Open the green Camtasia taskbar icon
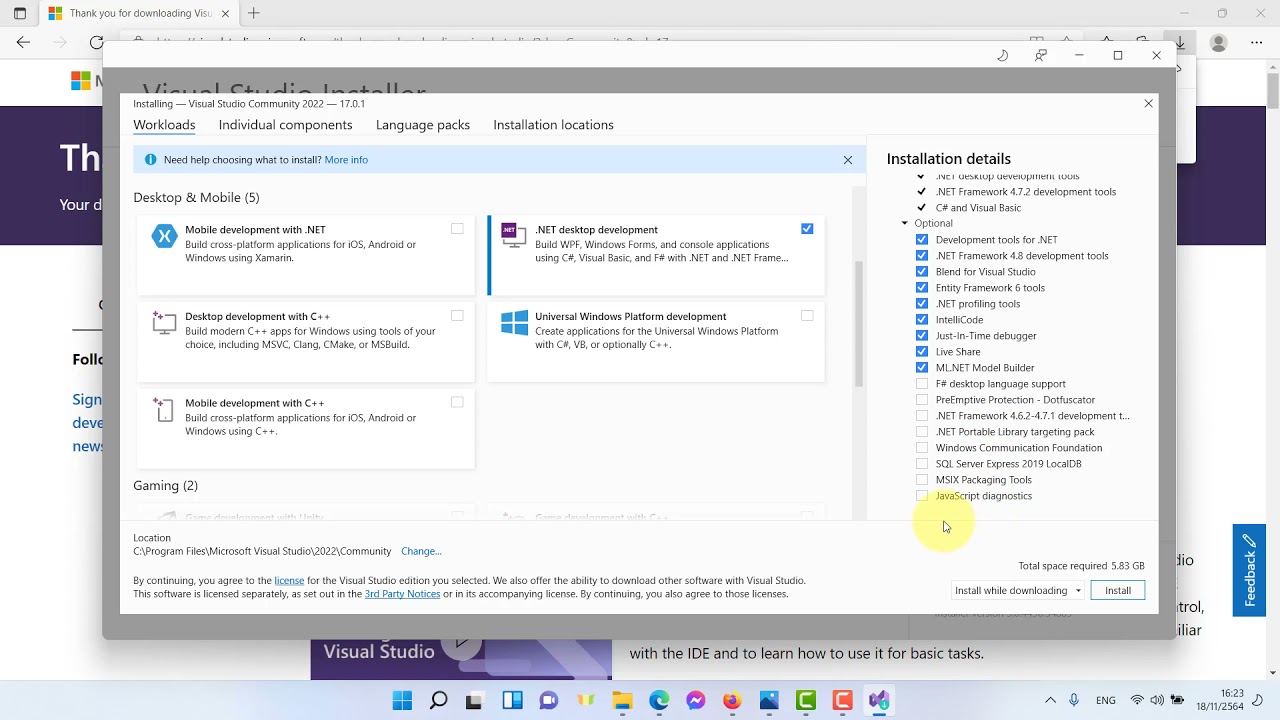This screenshot has height=720, width=1280. click(806, 700)
